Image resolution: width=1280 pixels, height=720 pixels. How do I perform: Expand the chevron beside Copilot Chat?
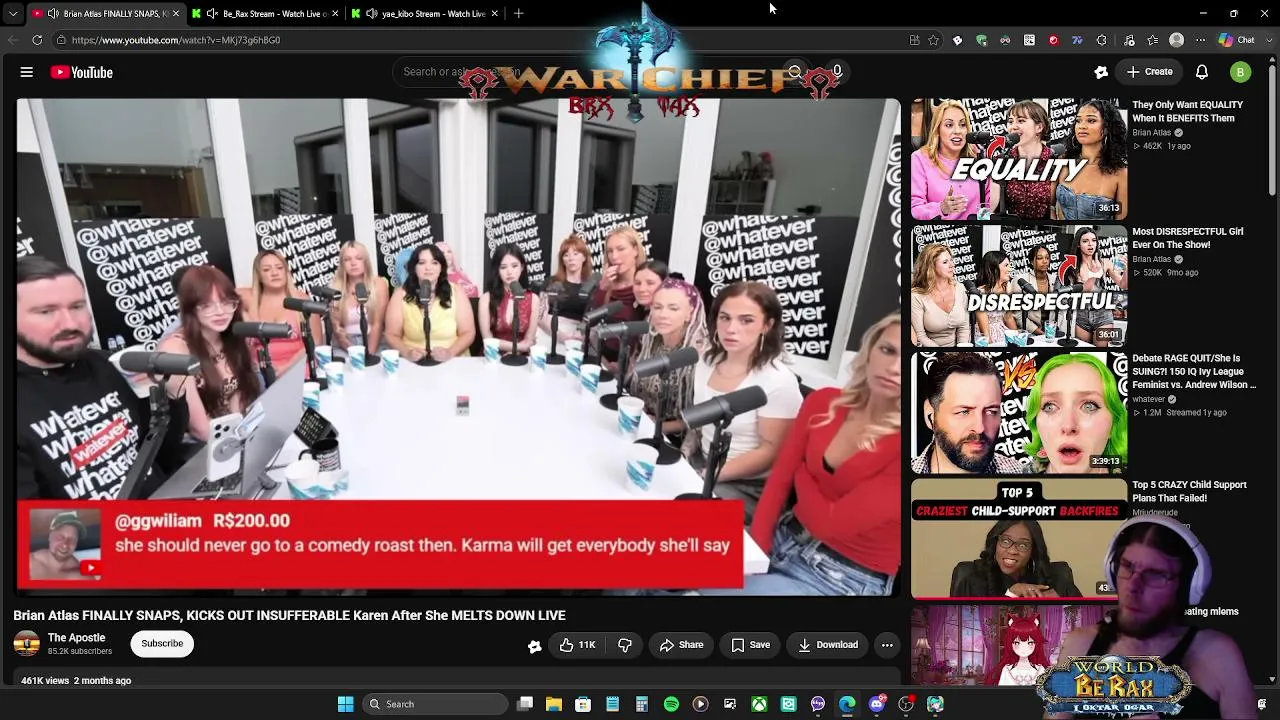coord(1267,40)
